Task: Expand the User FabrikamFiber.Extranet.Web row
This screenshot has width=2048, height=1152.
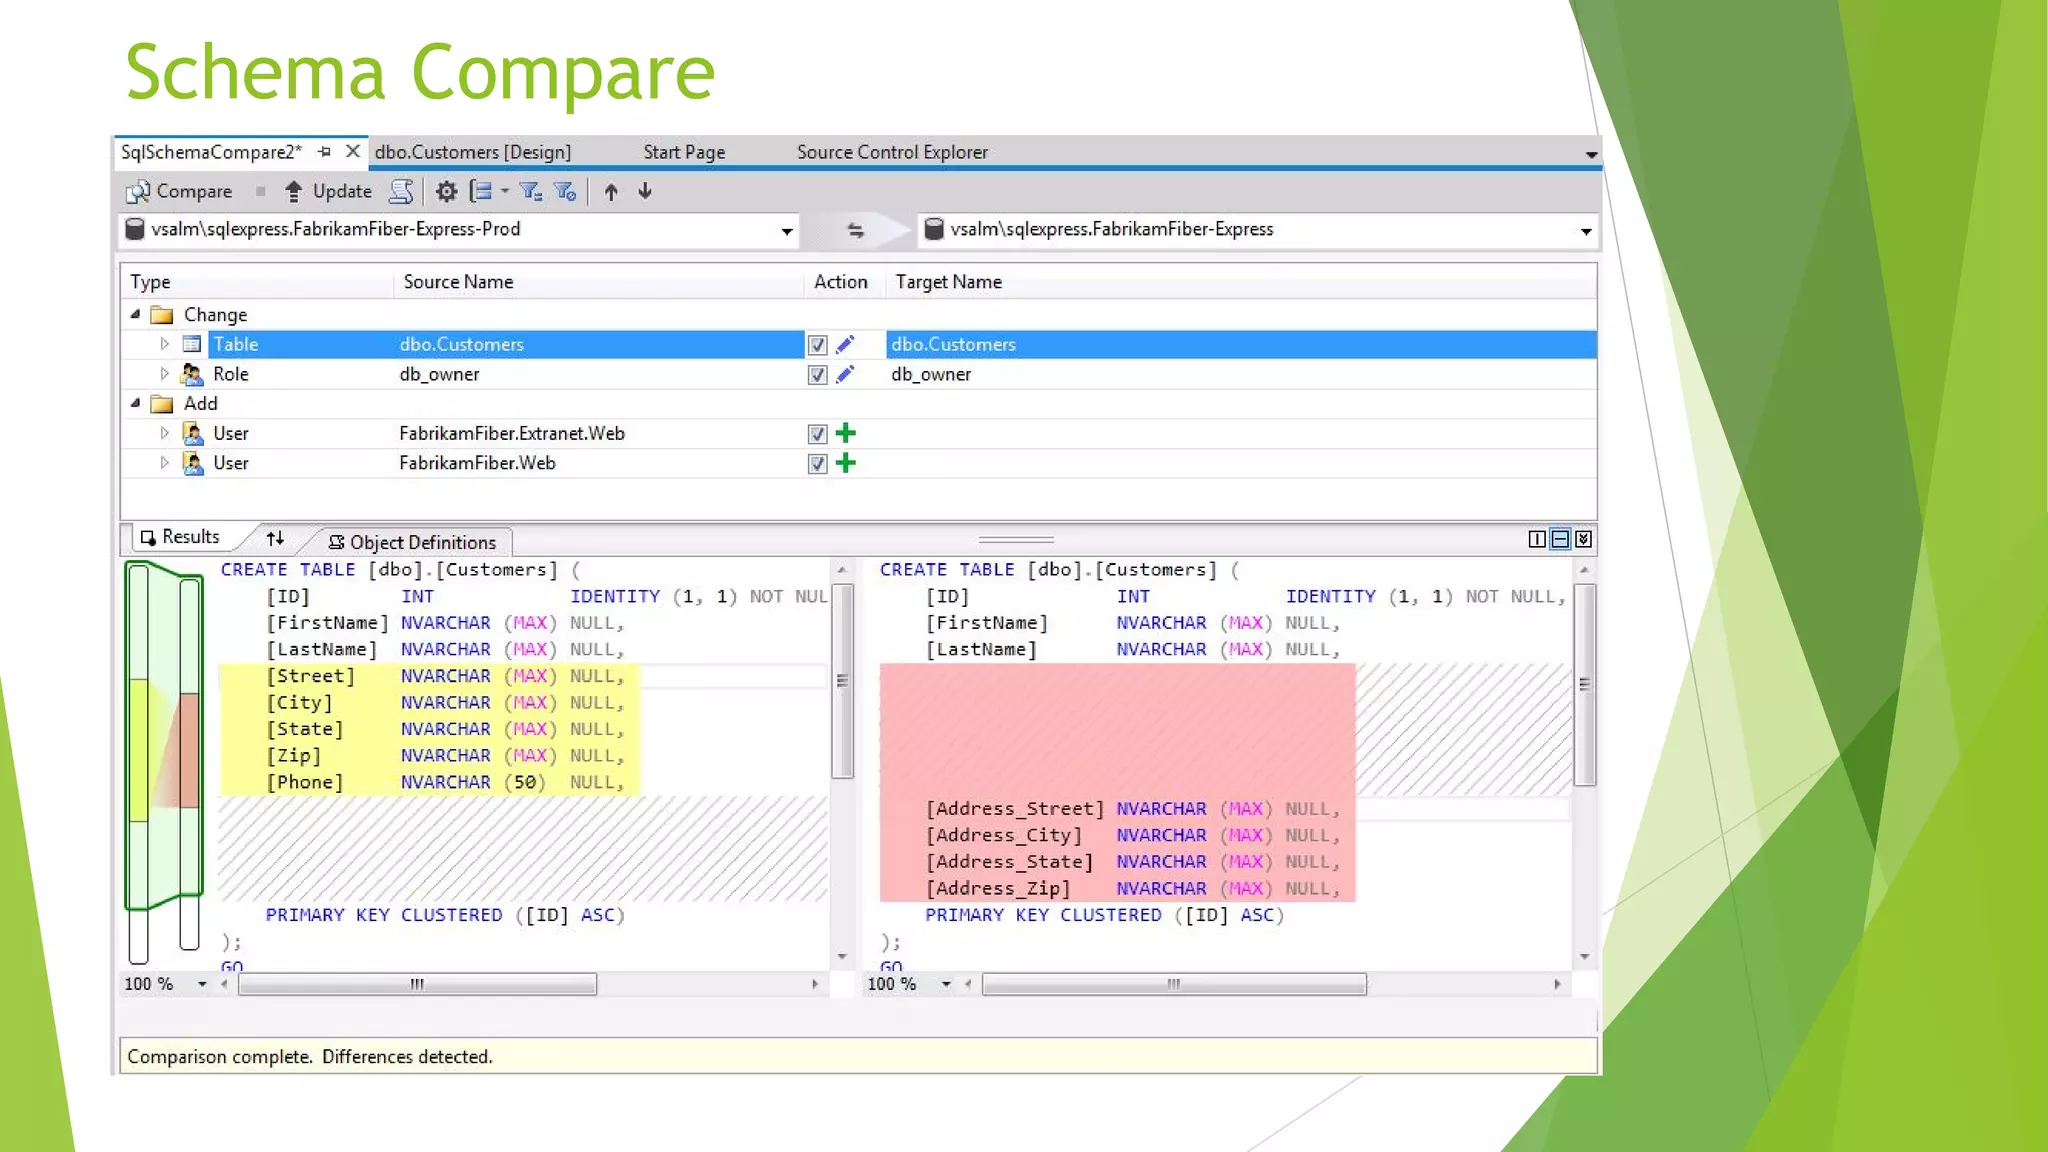Action: [x=165, y=433]
